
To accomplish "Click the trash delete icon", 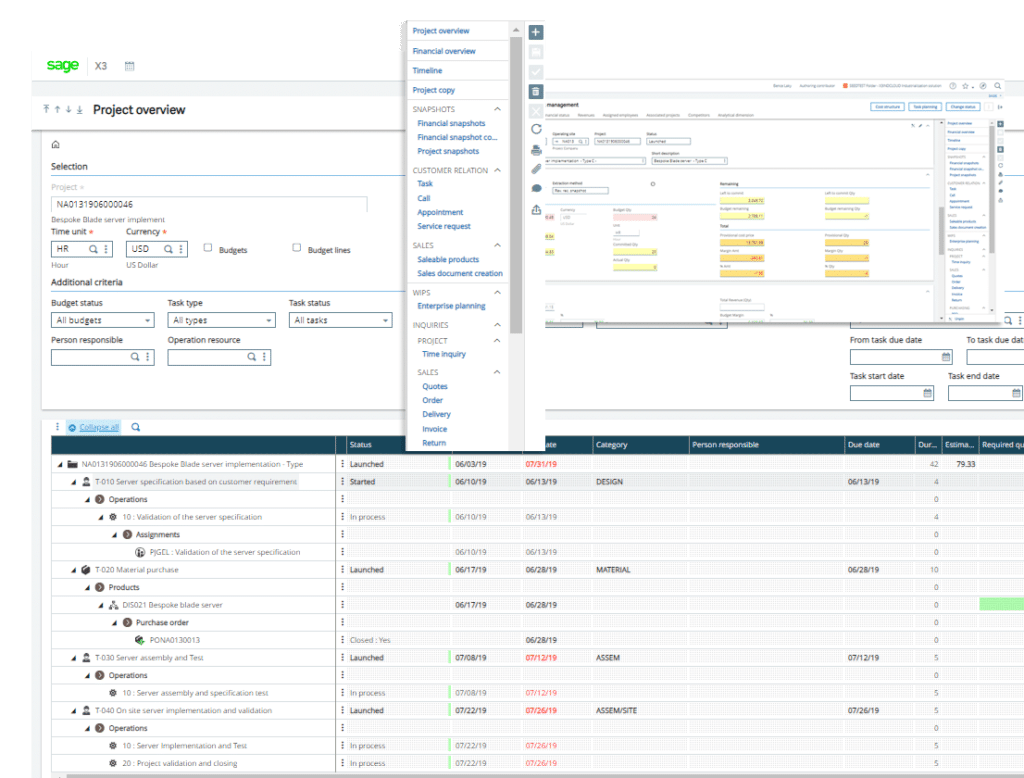I will [x=536, y=91].
